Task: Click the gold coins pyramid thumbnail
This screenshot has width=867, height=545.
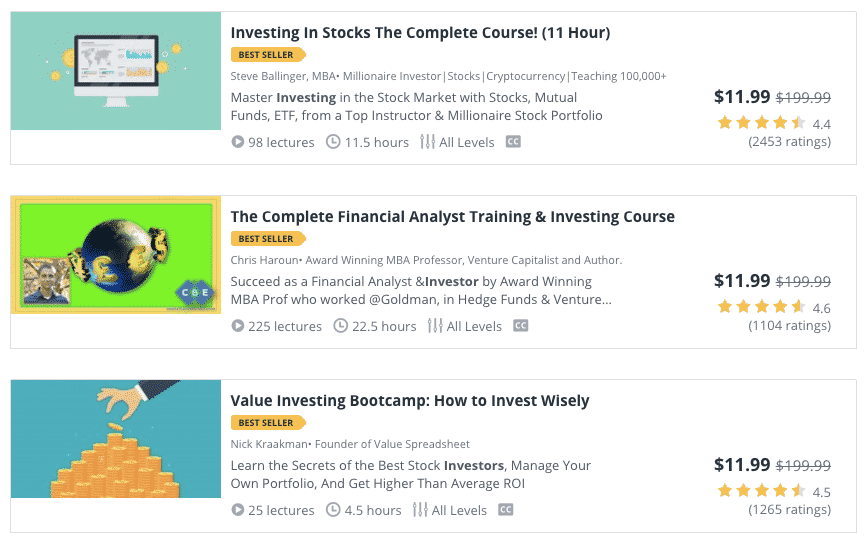Action: point(116,439)
